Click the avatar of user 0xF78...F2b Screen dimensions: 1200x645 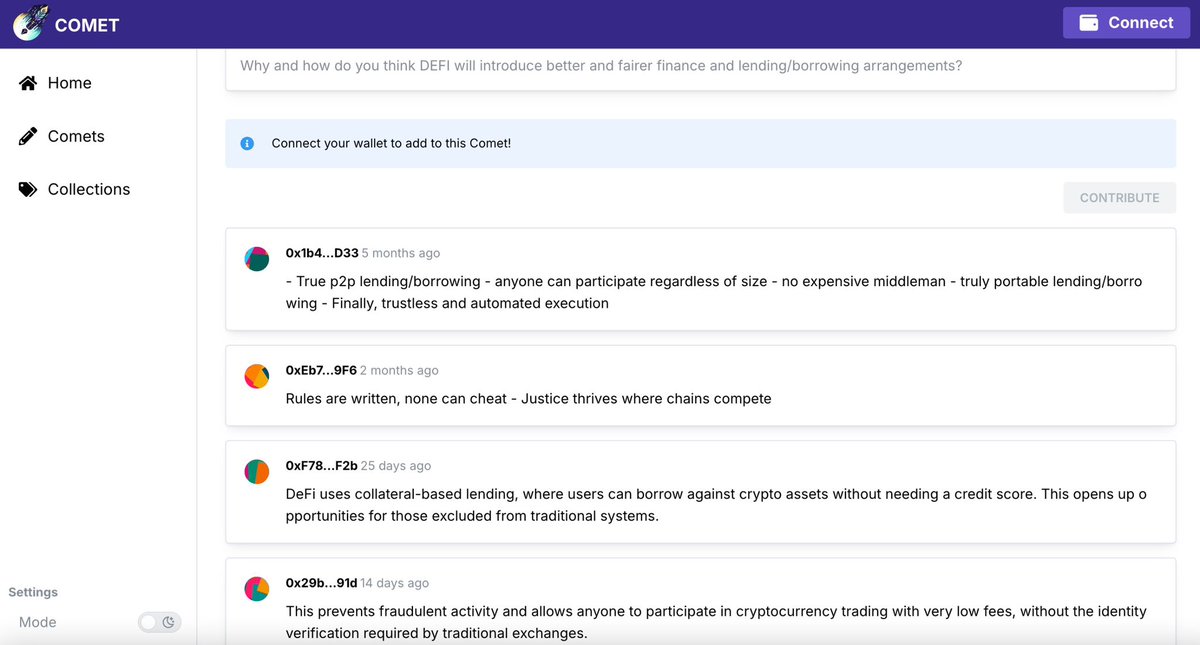point(257,471)
